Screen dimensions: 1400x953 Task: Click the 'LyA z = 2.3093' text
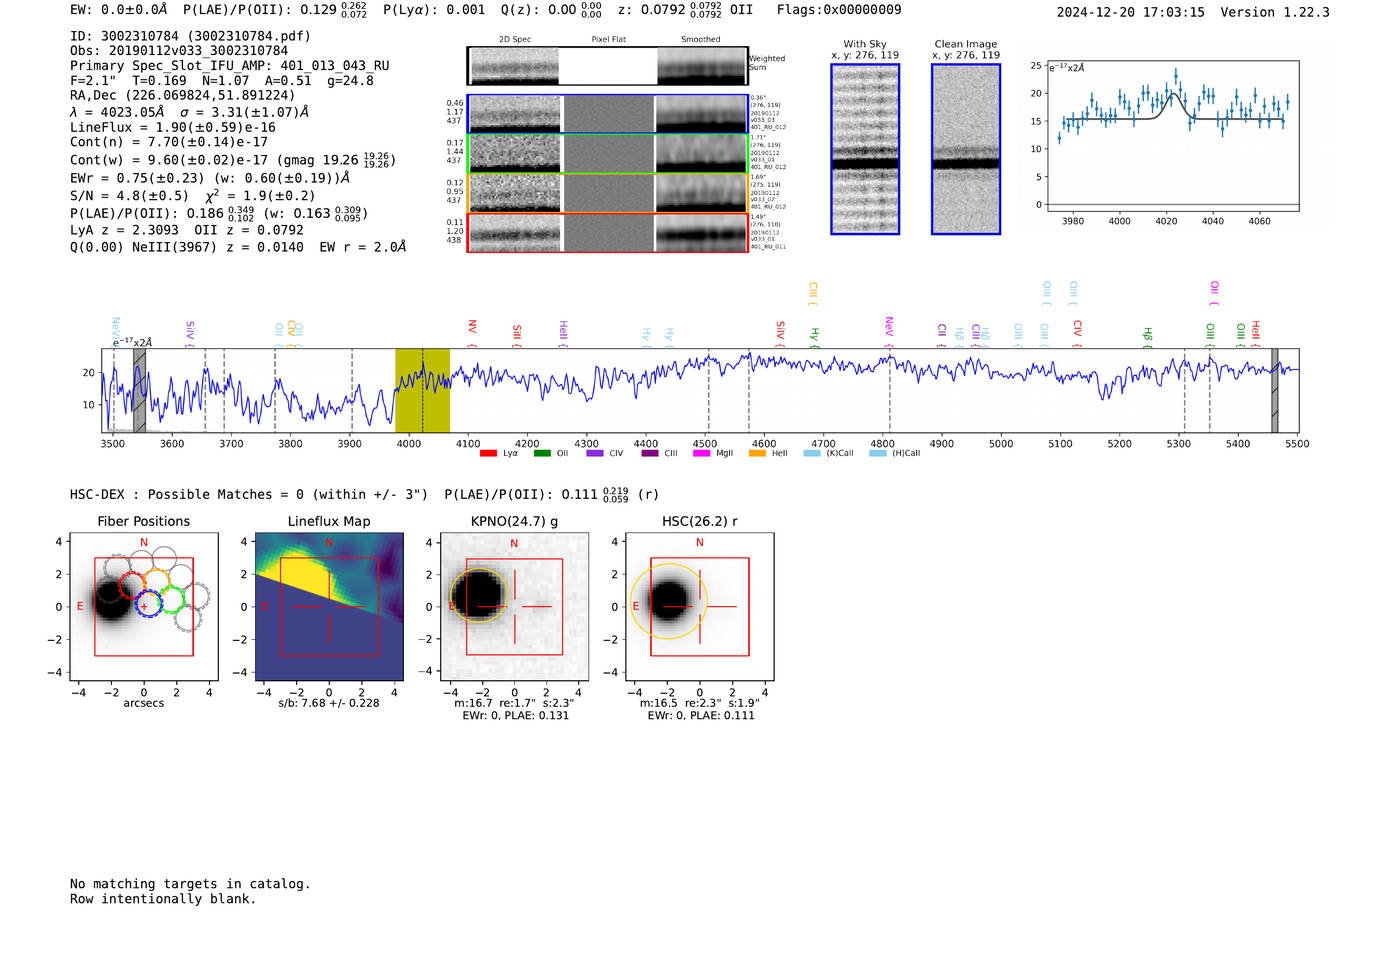(125, 230)
